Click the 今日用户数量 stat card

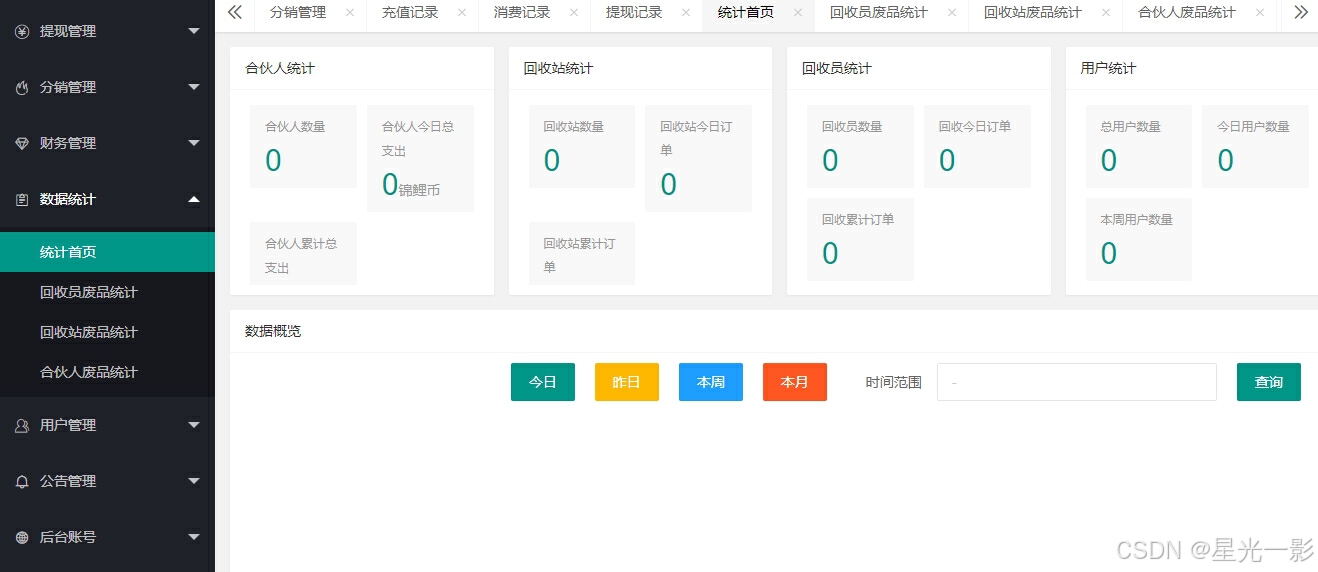1255,146
